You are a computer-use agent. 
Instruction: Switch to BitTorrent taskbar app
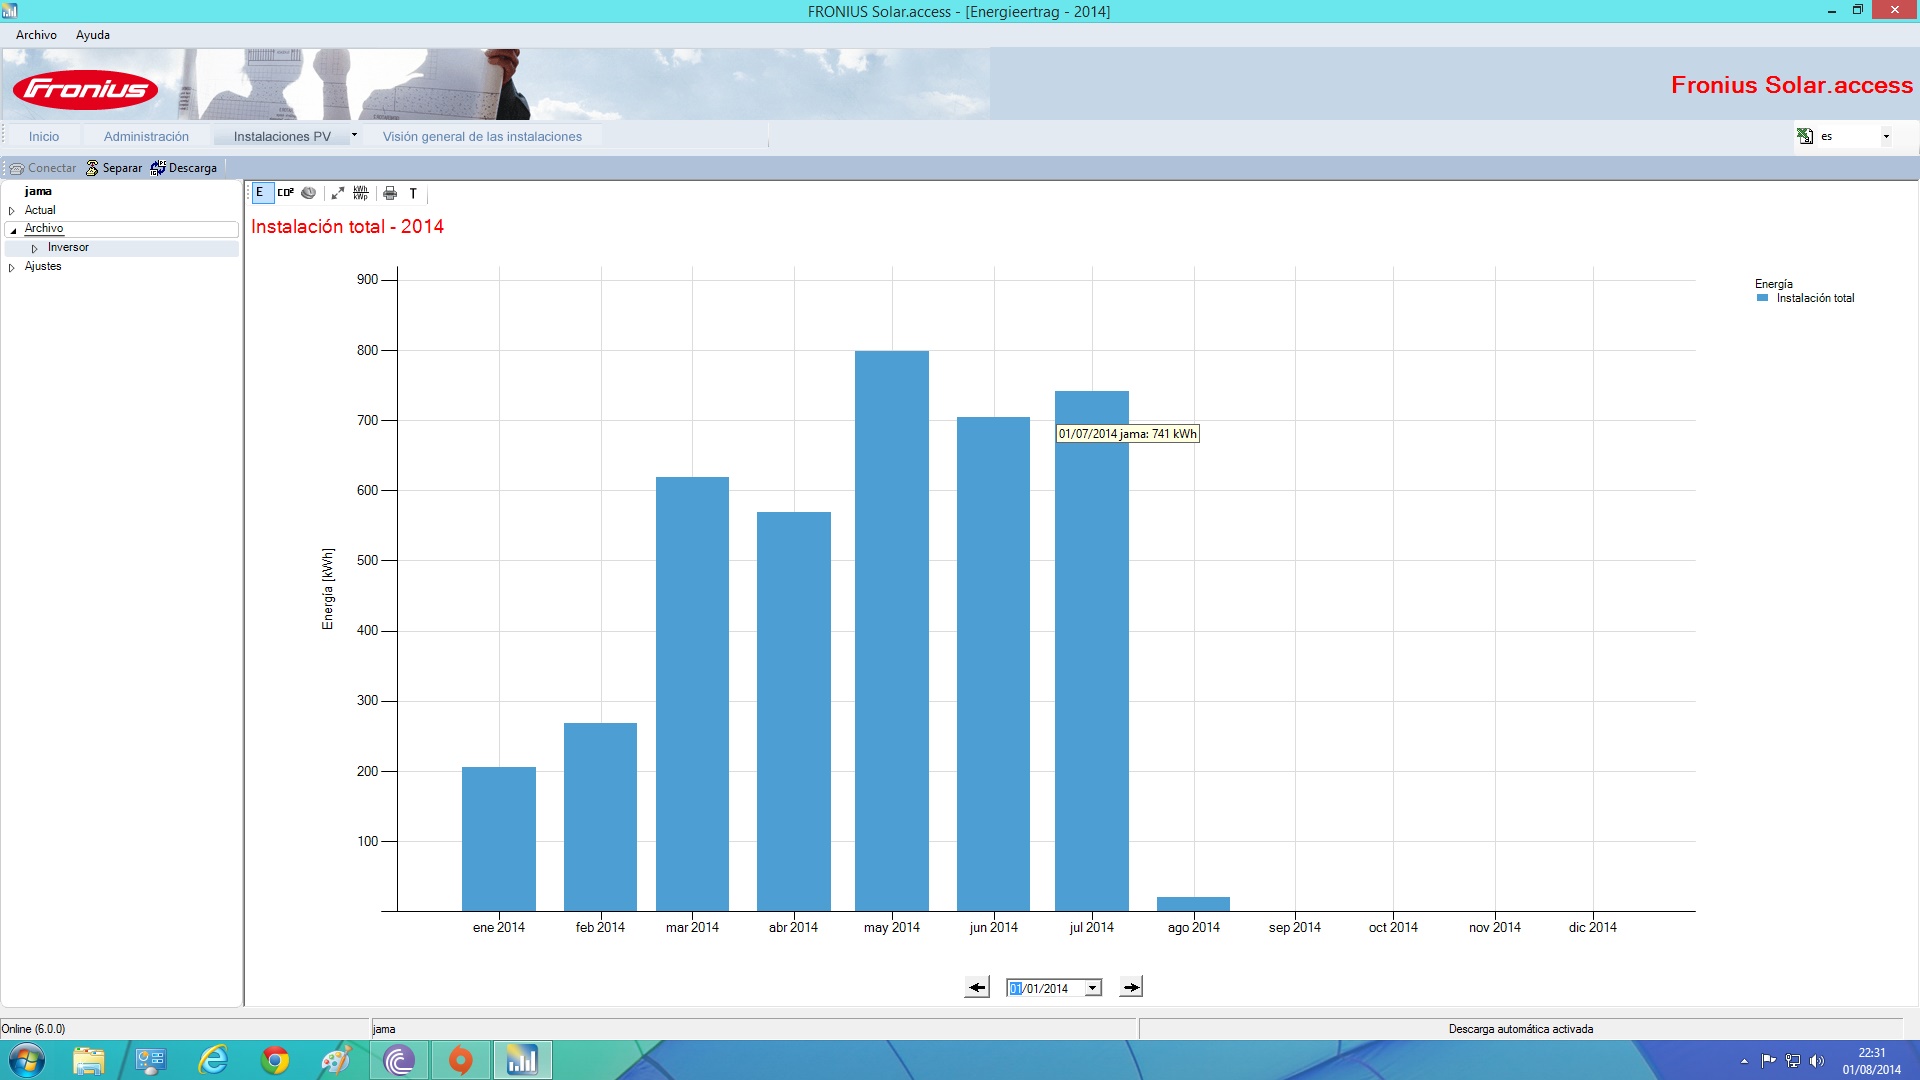tap(399, 1060)
